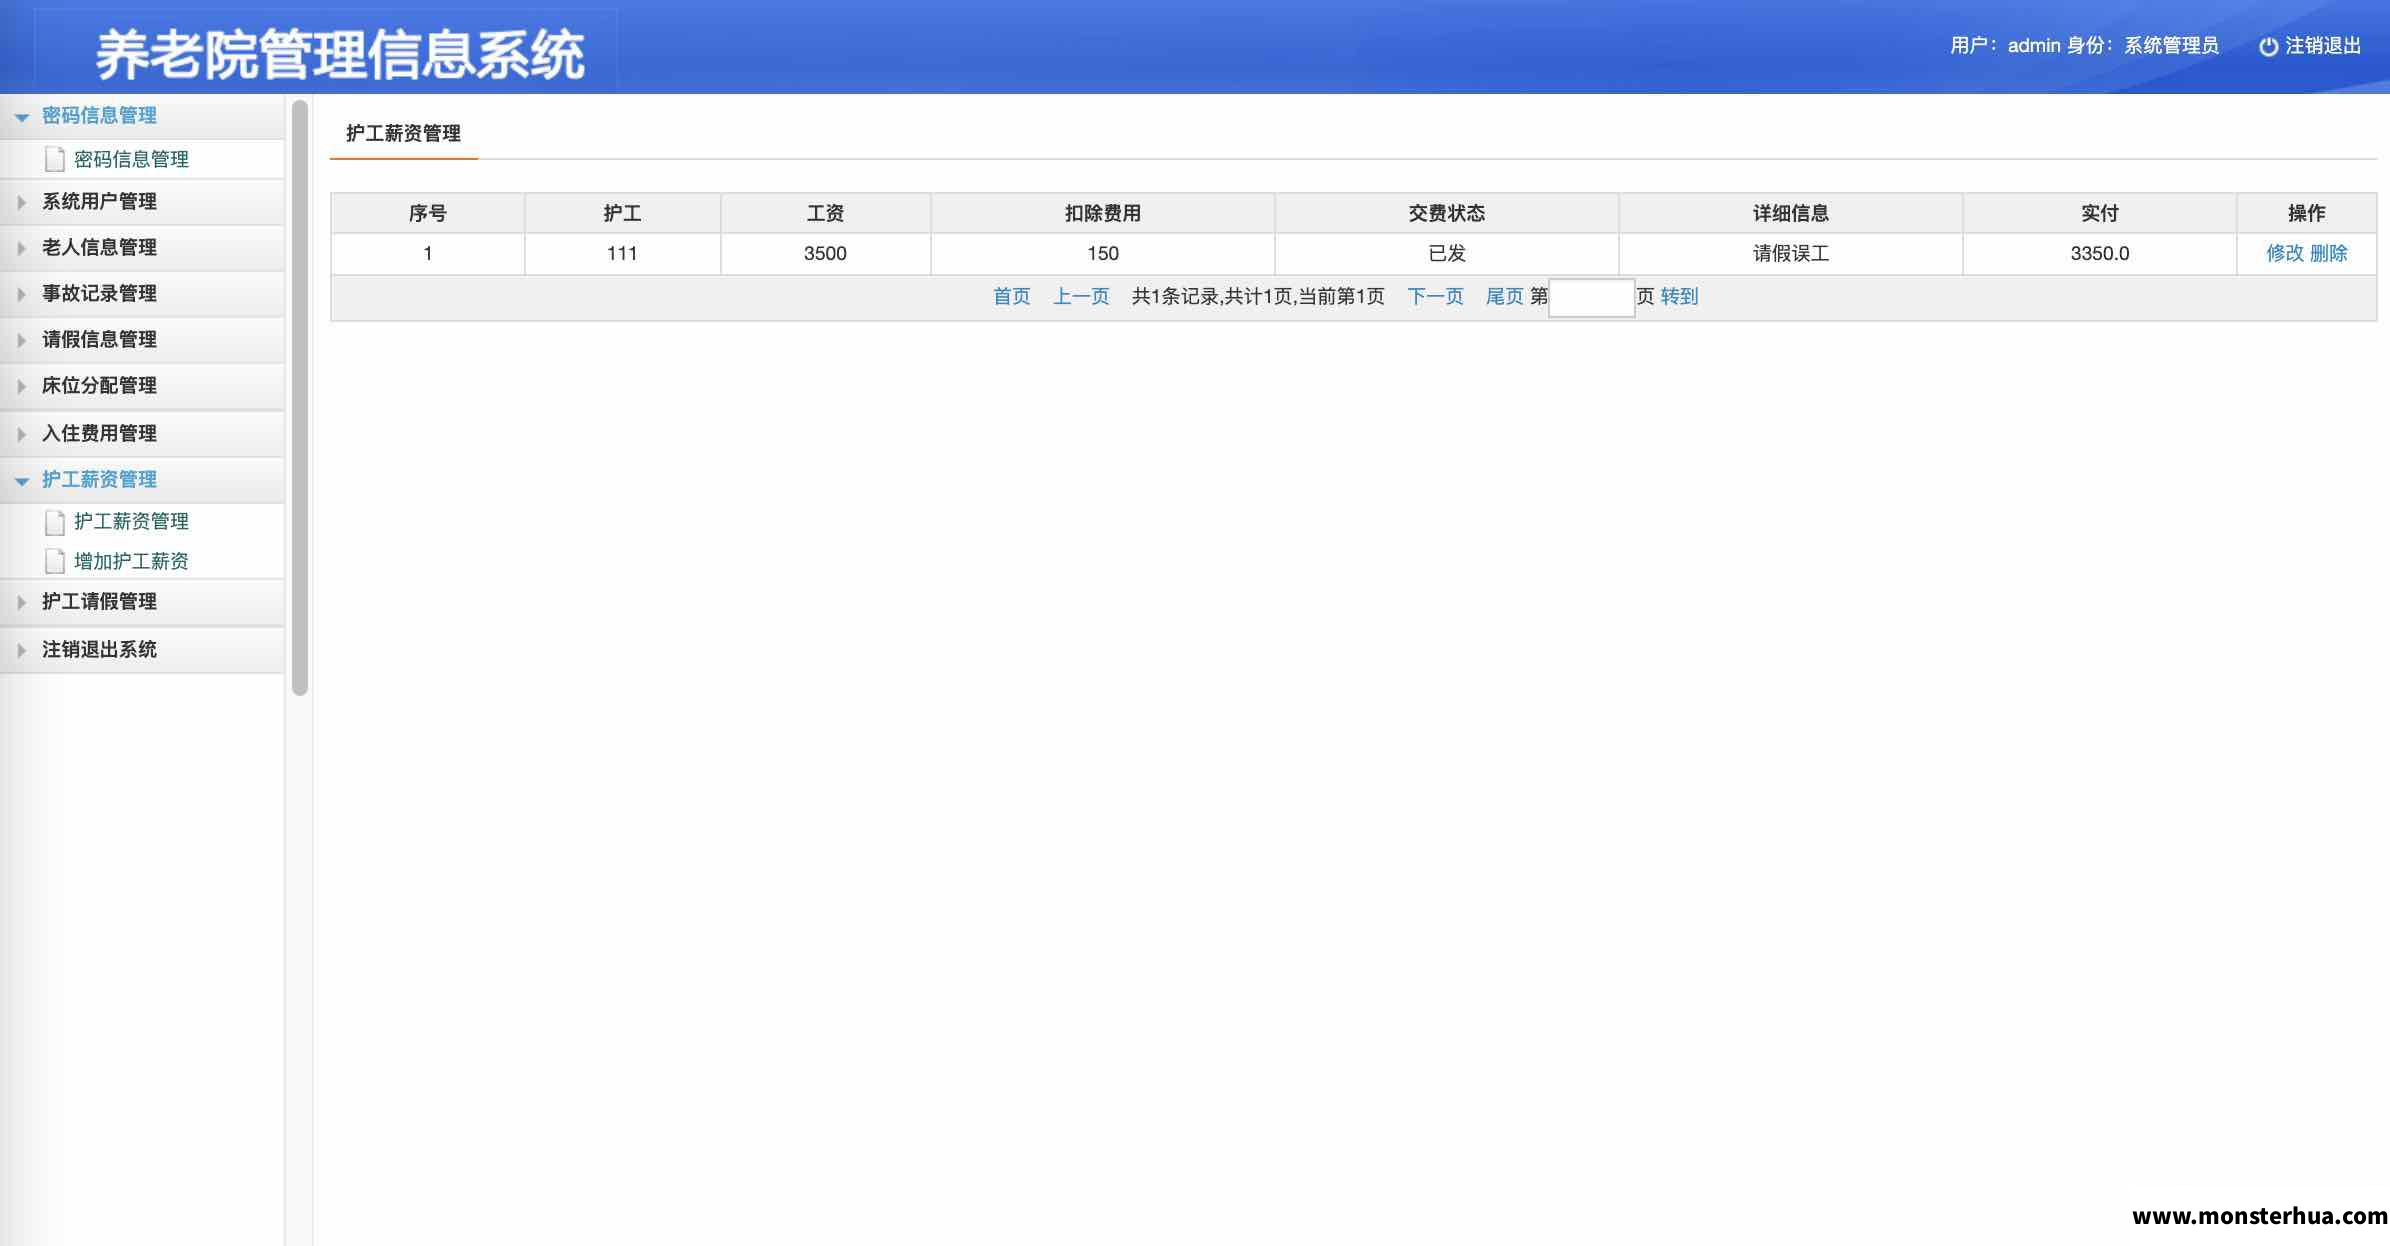Image resolution: width=2390 pixels, height=1246 pixels.
Task: Click the 注销退出 link in header
Action: pyautogui.click(x=2322, y=46)
